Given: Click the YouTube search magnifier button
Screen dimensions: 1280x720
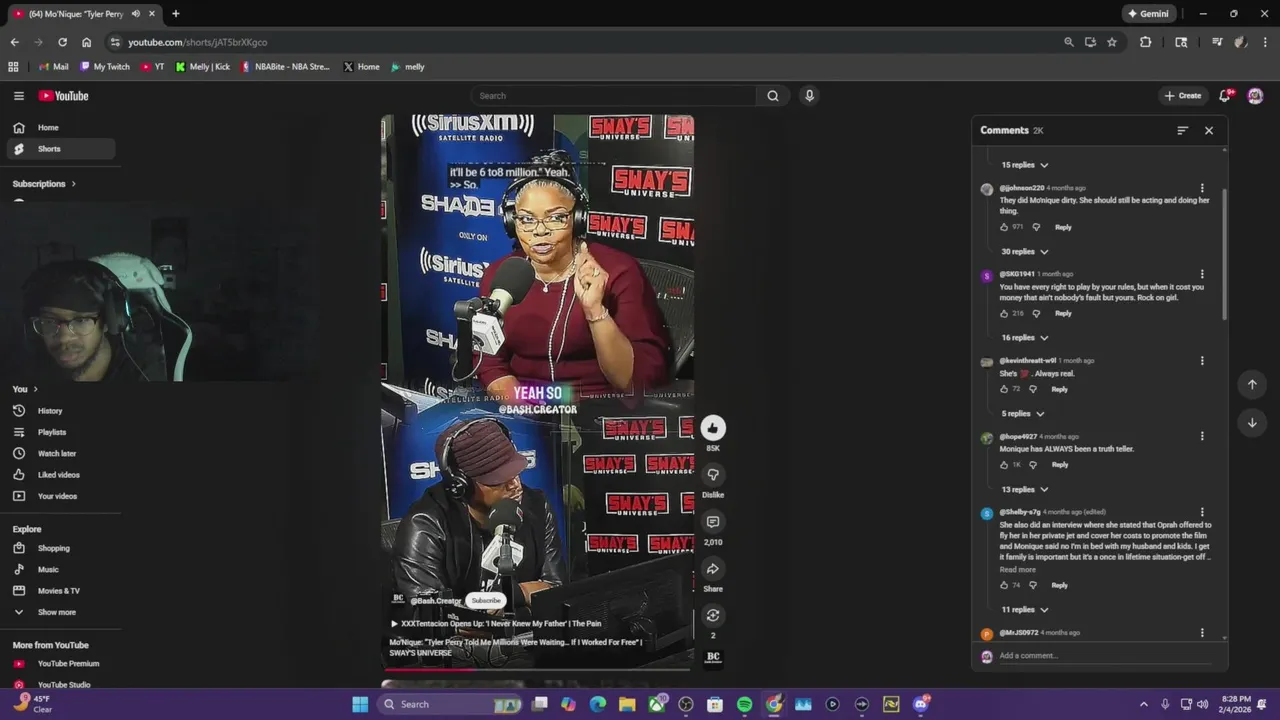Looking at the screenshot, I should [x=772, y=96].
